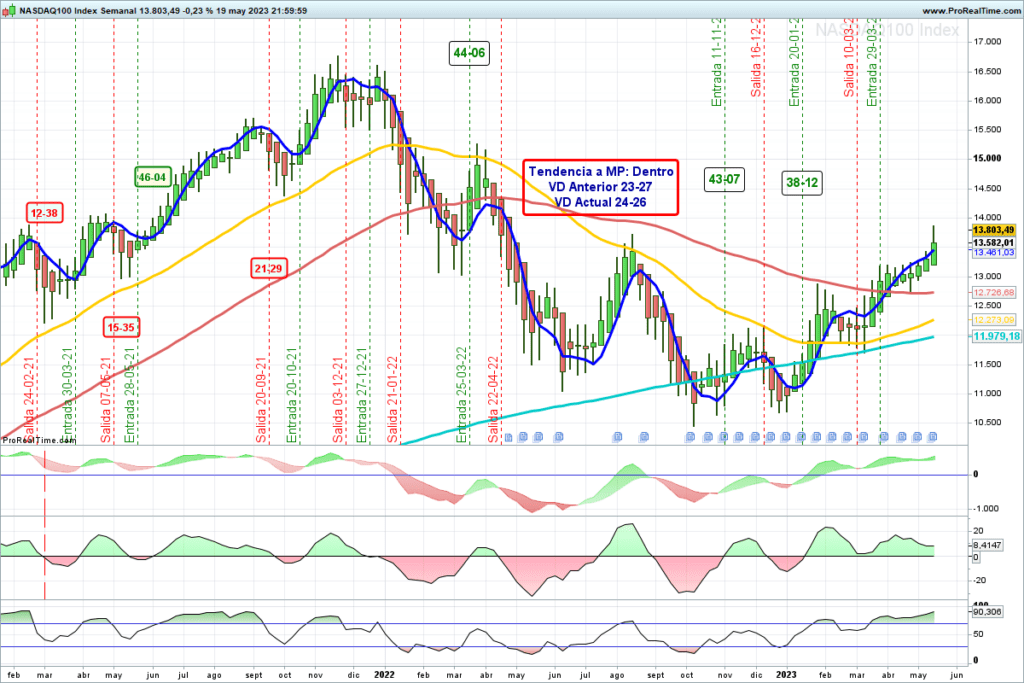Screen dimensions: 1024x683
Task: Click the oscillator value label 8,4147
Action: (987, 545)
